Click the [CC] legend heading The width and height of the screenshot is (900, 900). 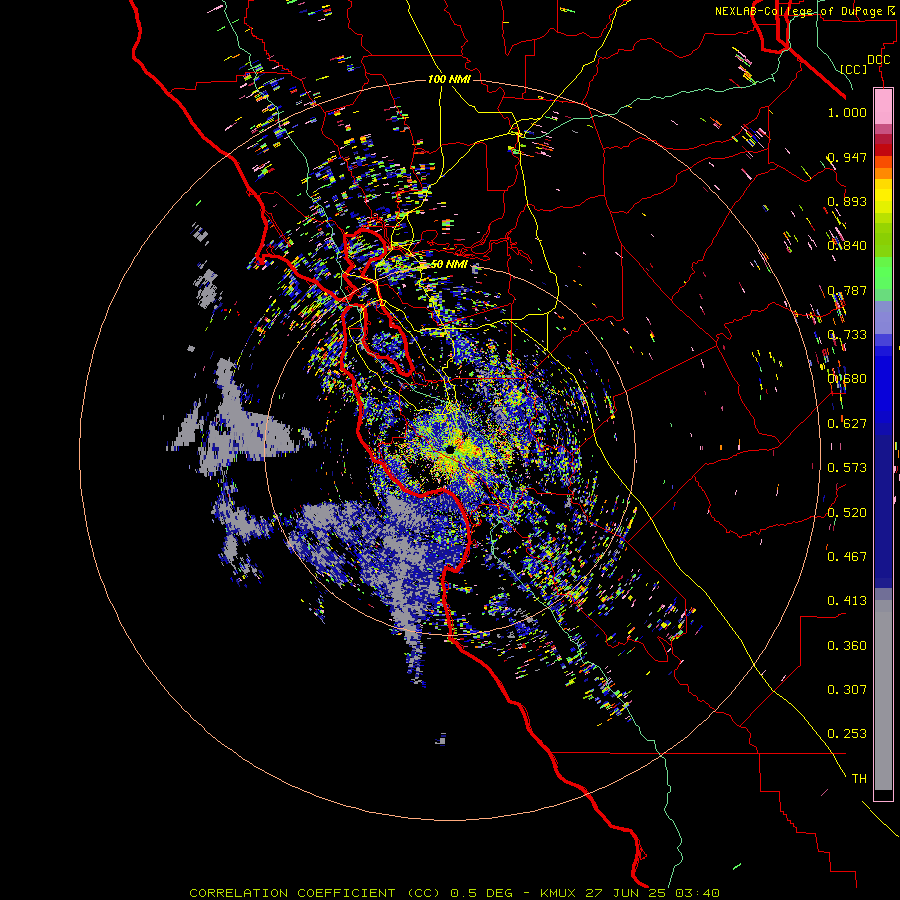[854, 69]
